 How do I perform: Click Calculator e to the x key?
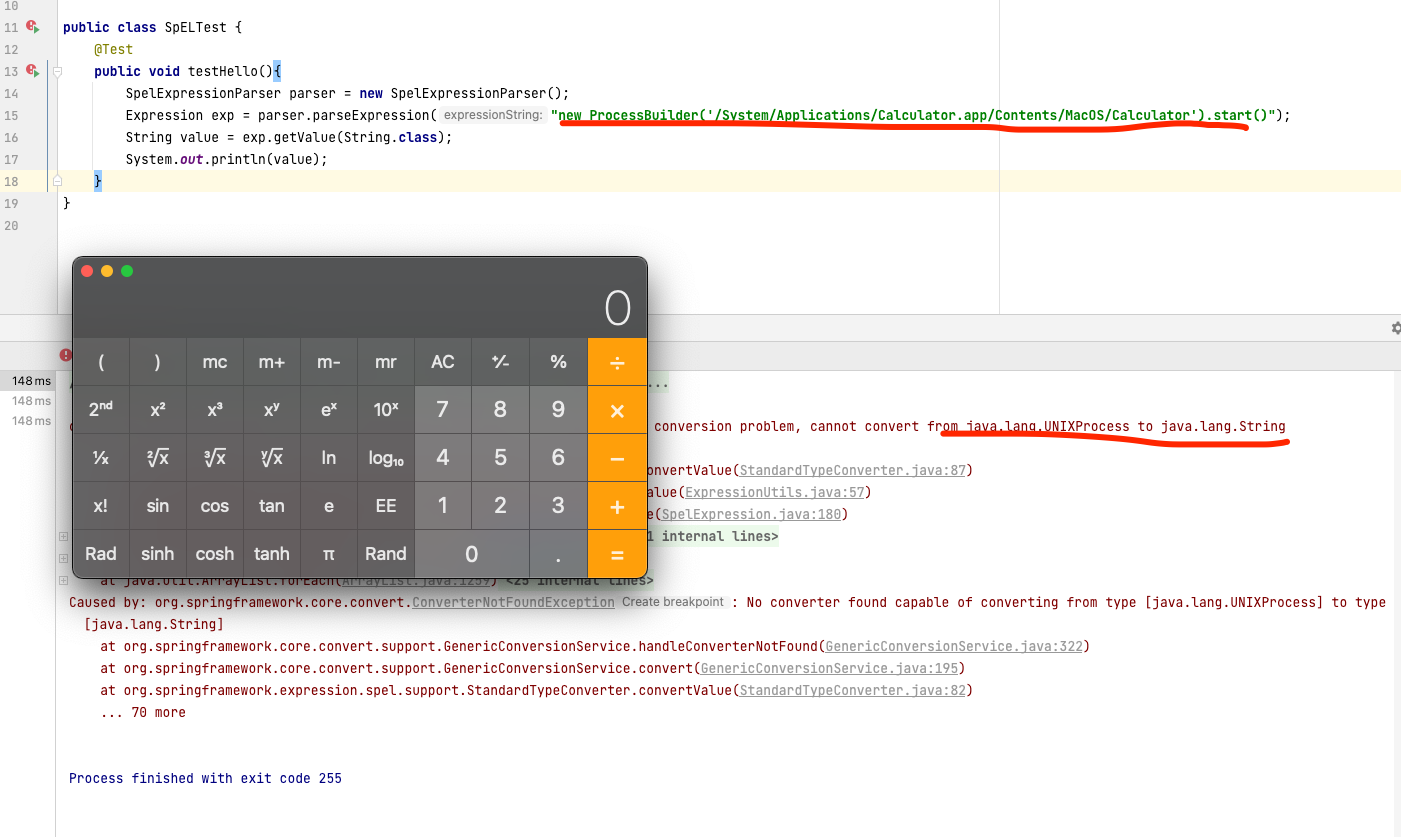click(x=329, y=410)
